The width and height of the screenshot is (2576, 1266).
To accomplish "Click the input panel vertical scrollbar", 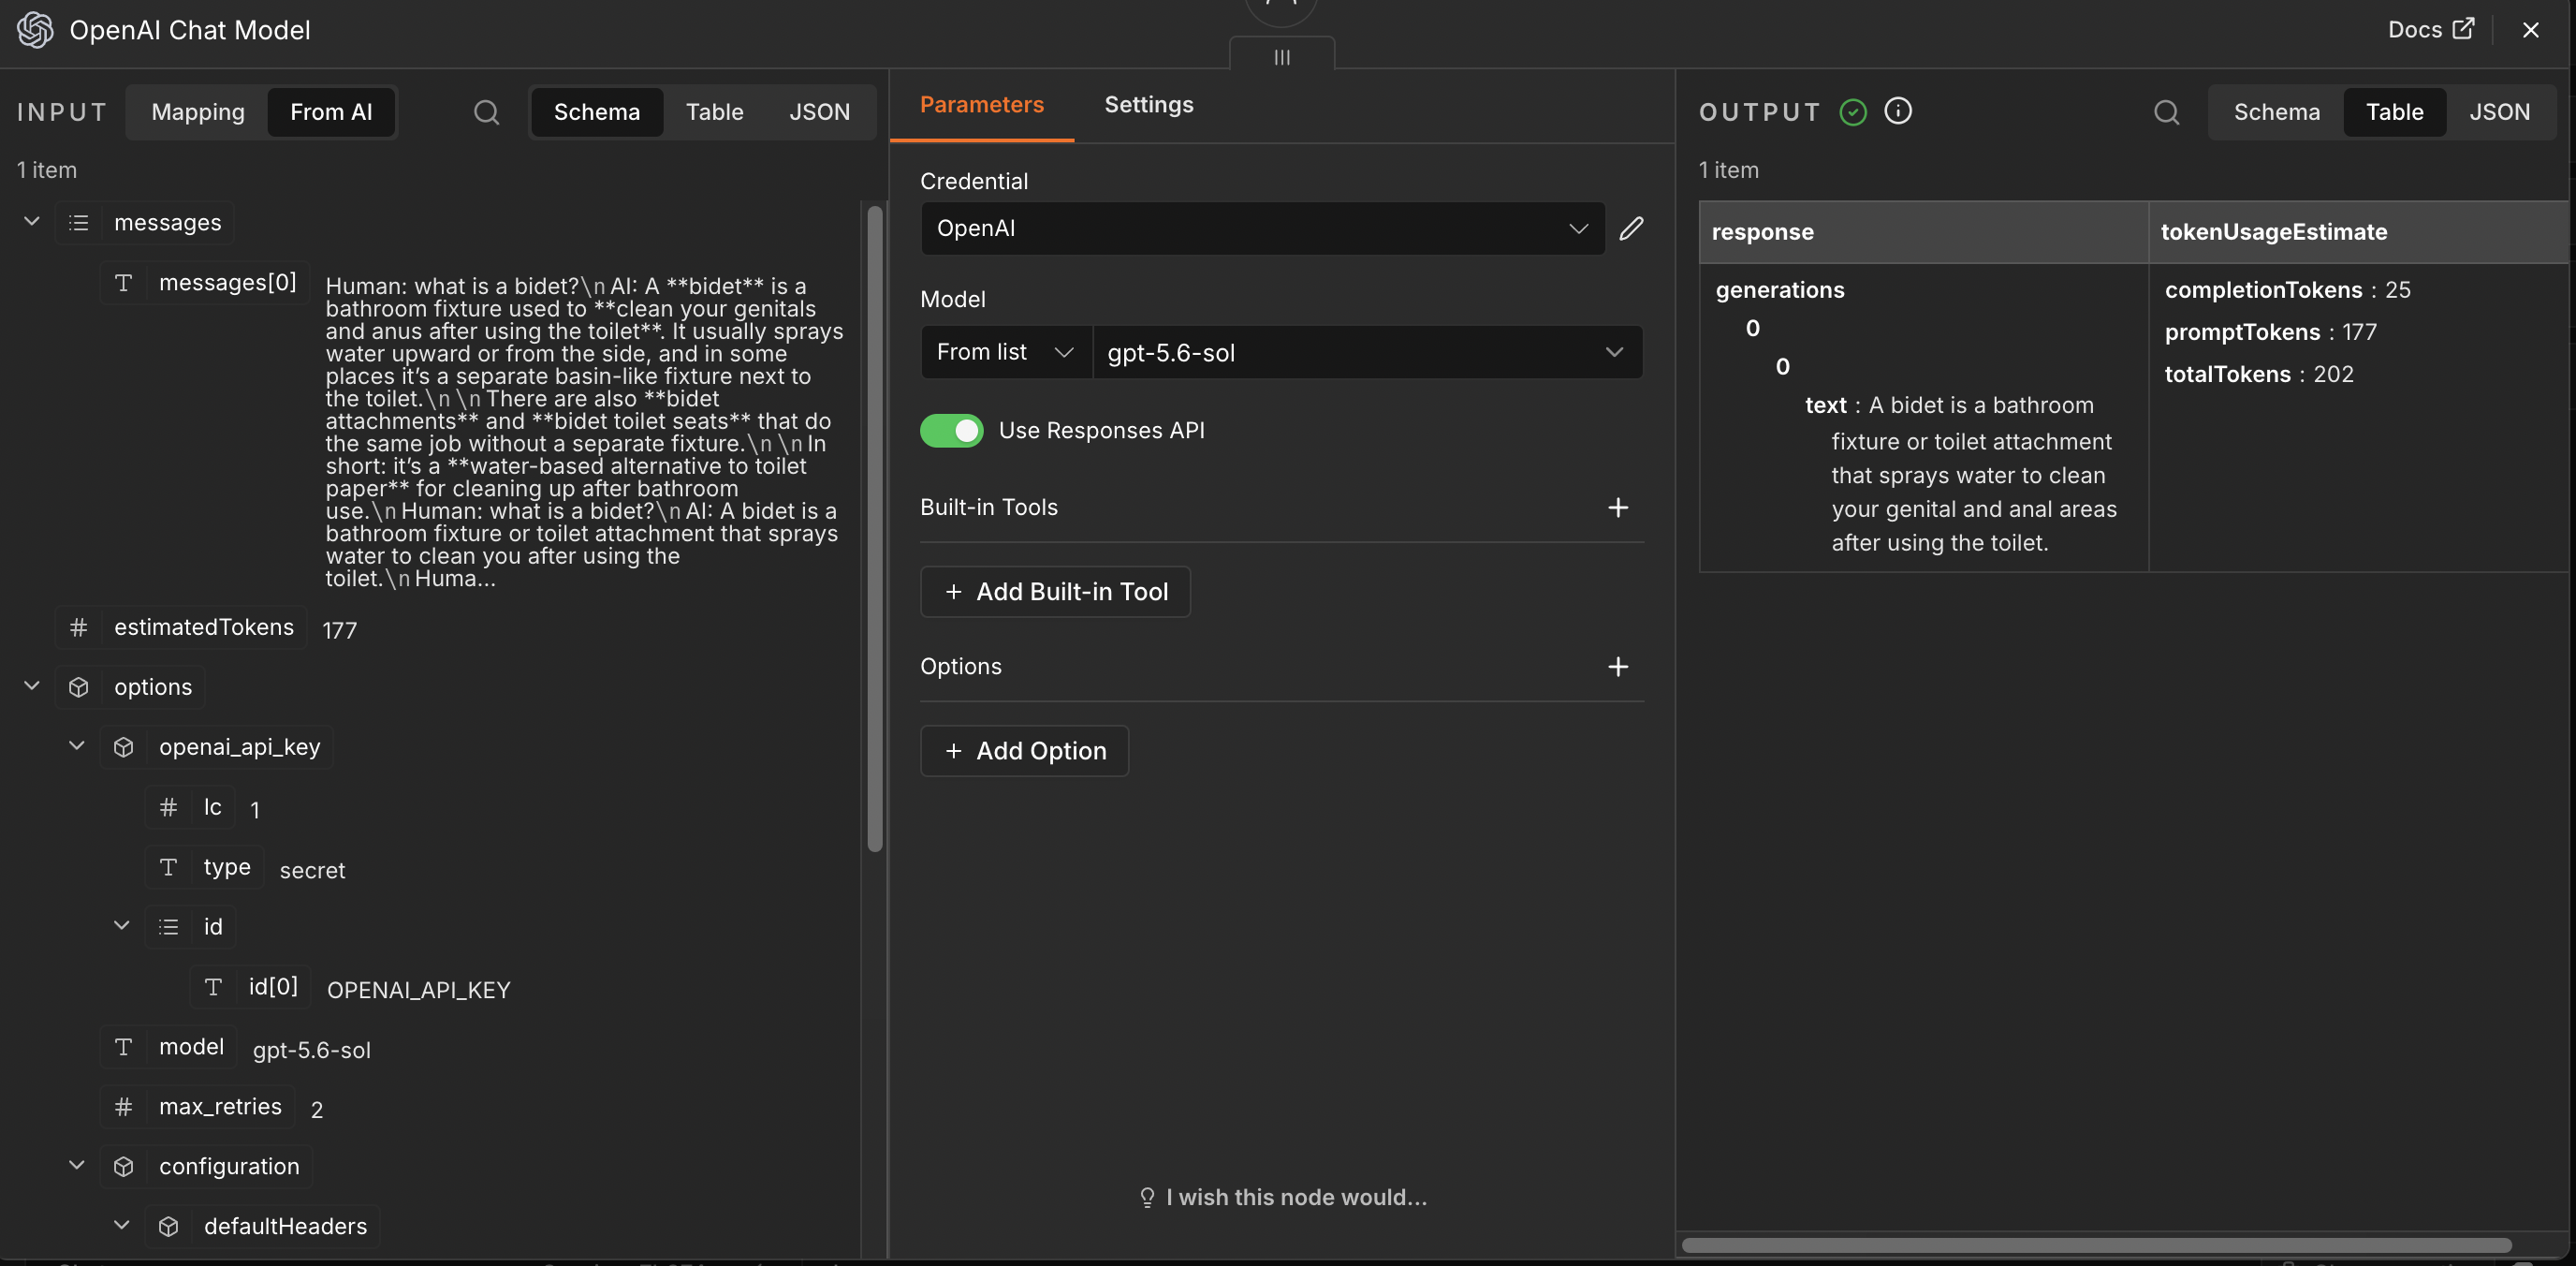I will tap(874, 528).
